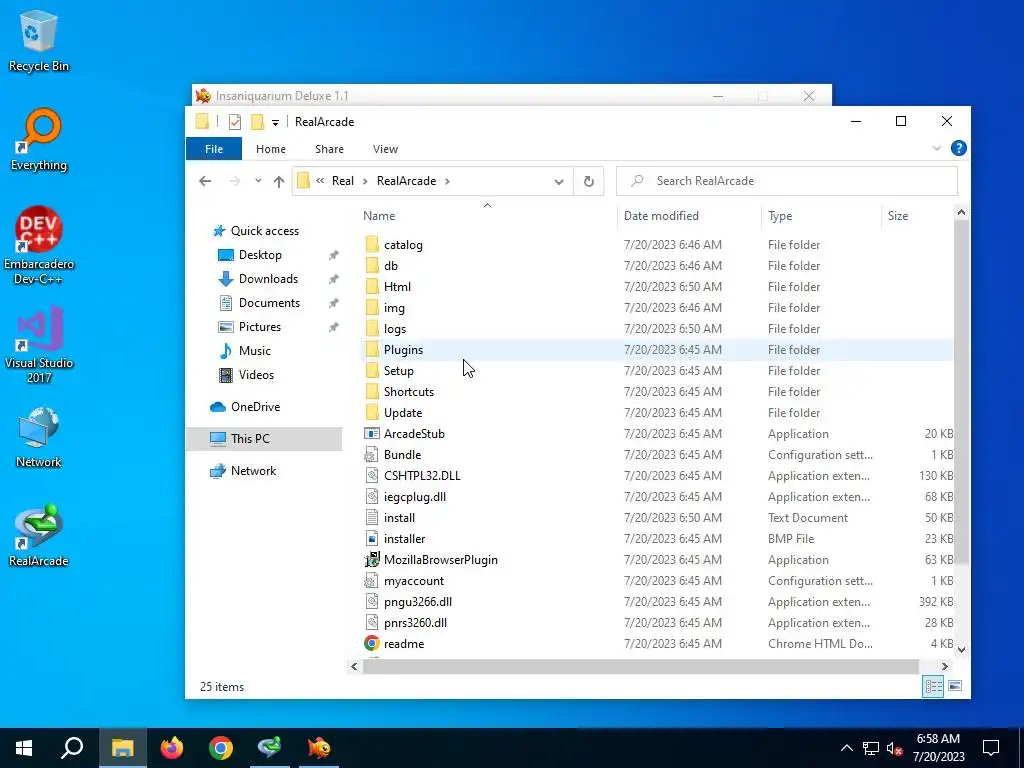Image resolution: width=1024 pixels, height=768 pixels.
Task: Click RealArcade in the address breadcrumb
Action: (406, 181)
